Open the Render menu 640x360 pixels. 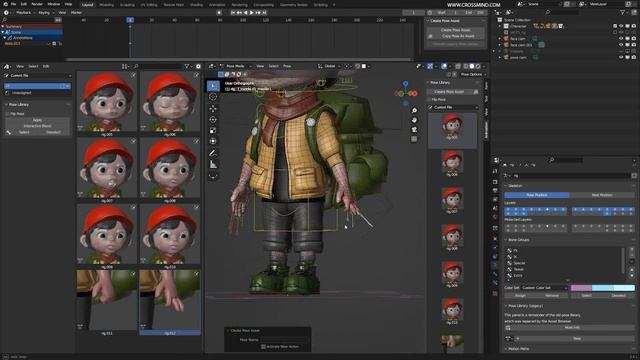[x=37, y=4]
